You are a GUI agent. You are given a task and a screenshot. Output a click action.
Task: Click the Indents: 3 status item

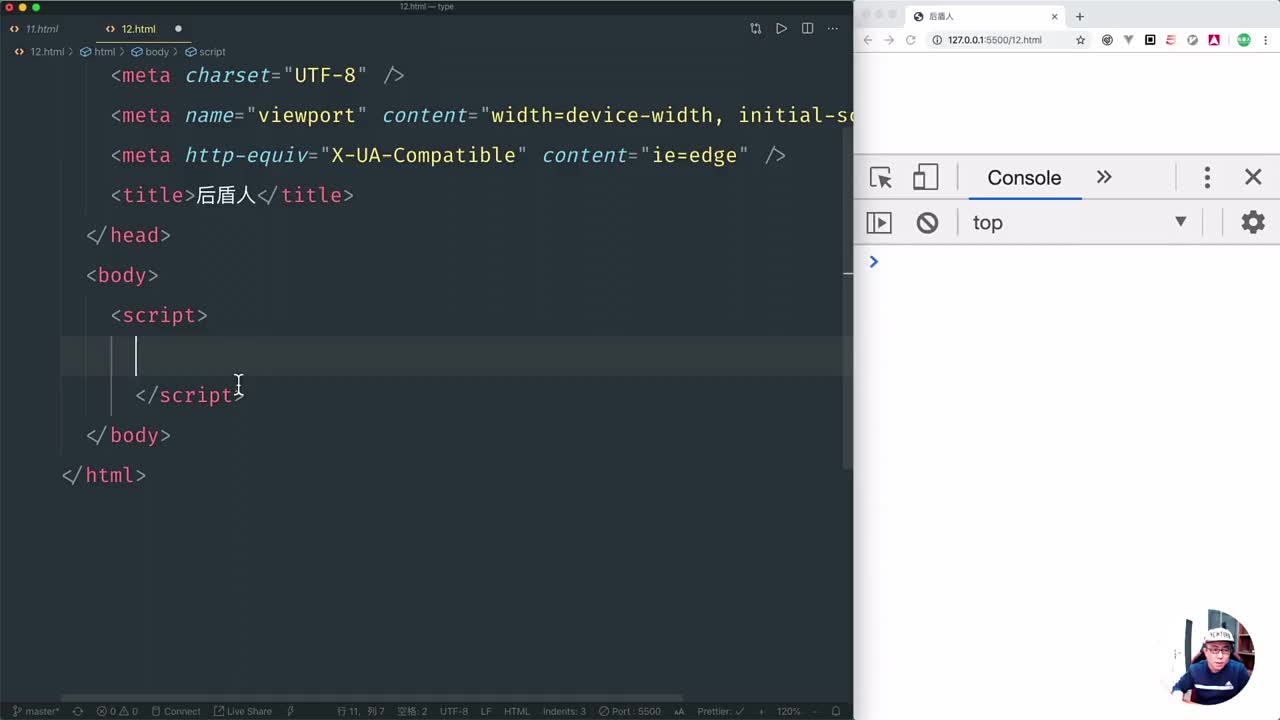565,711
